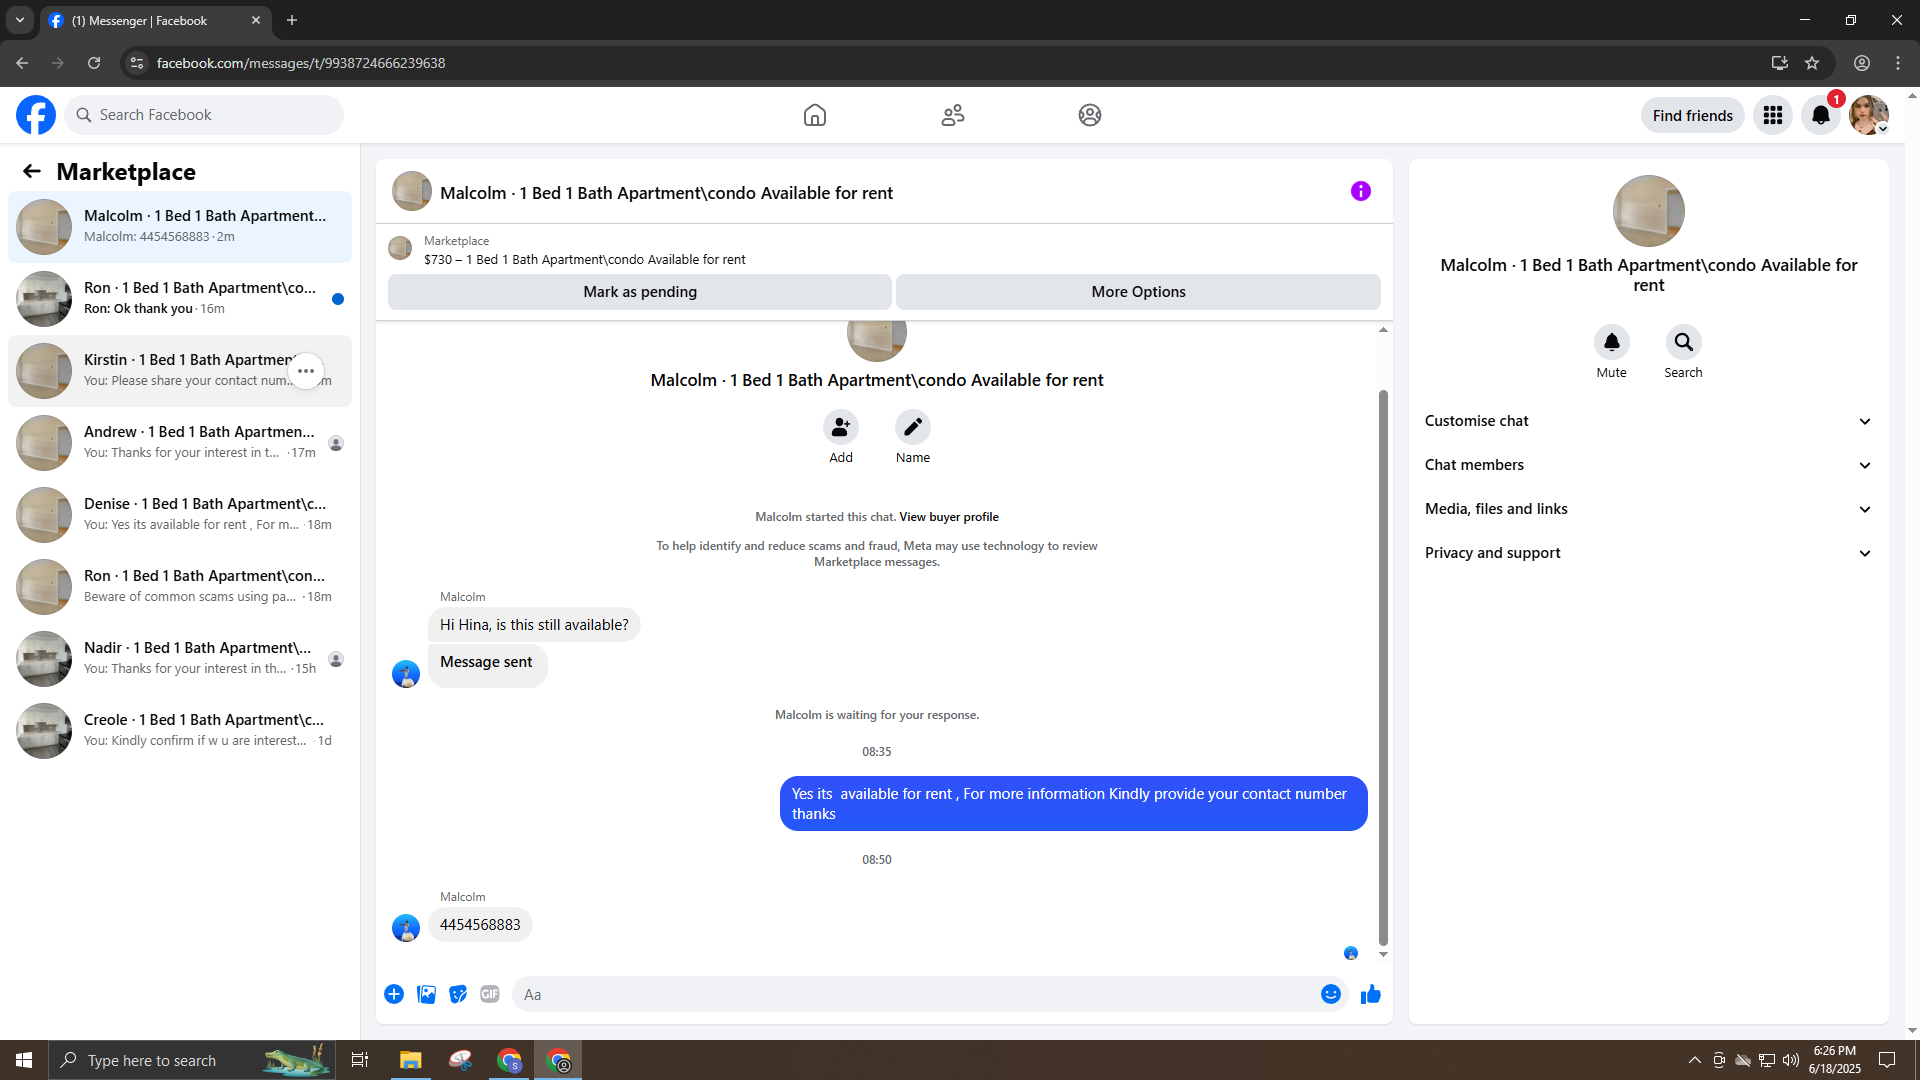
Task: Open the Friends icon in top navigation
Action: (953, 115)
